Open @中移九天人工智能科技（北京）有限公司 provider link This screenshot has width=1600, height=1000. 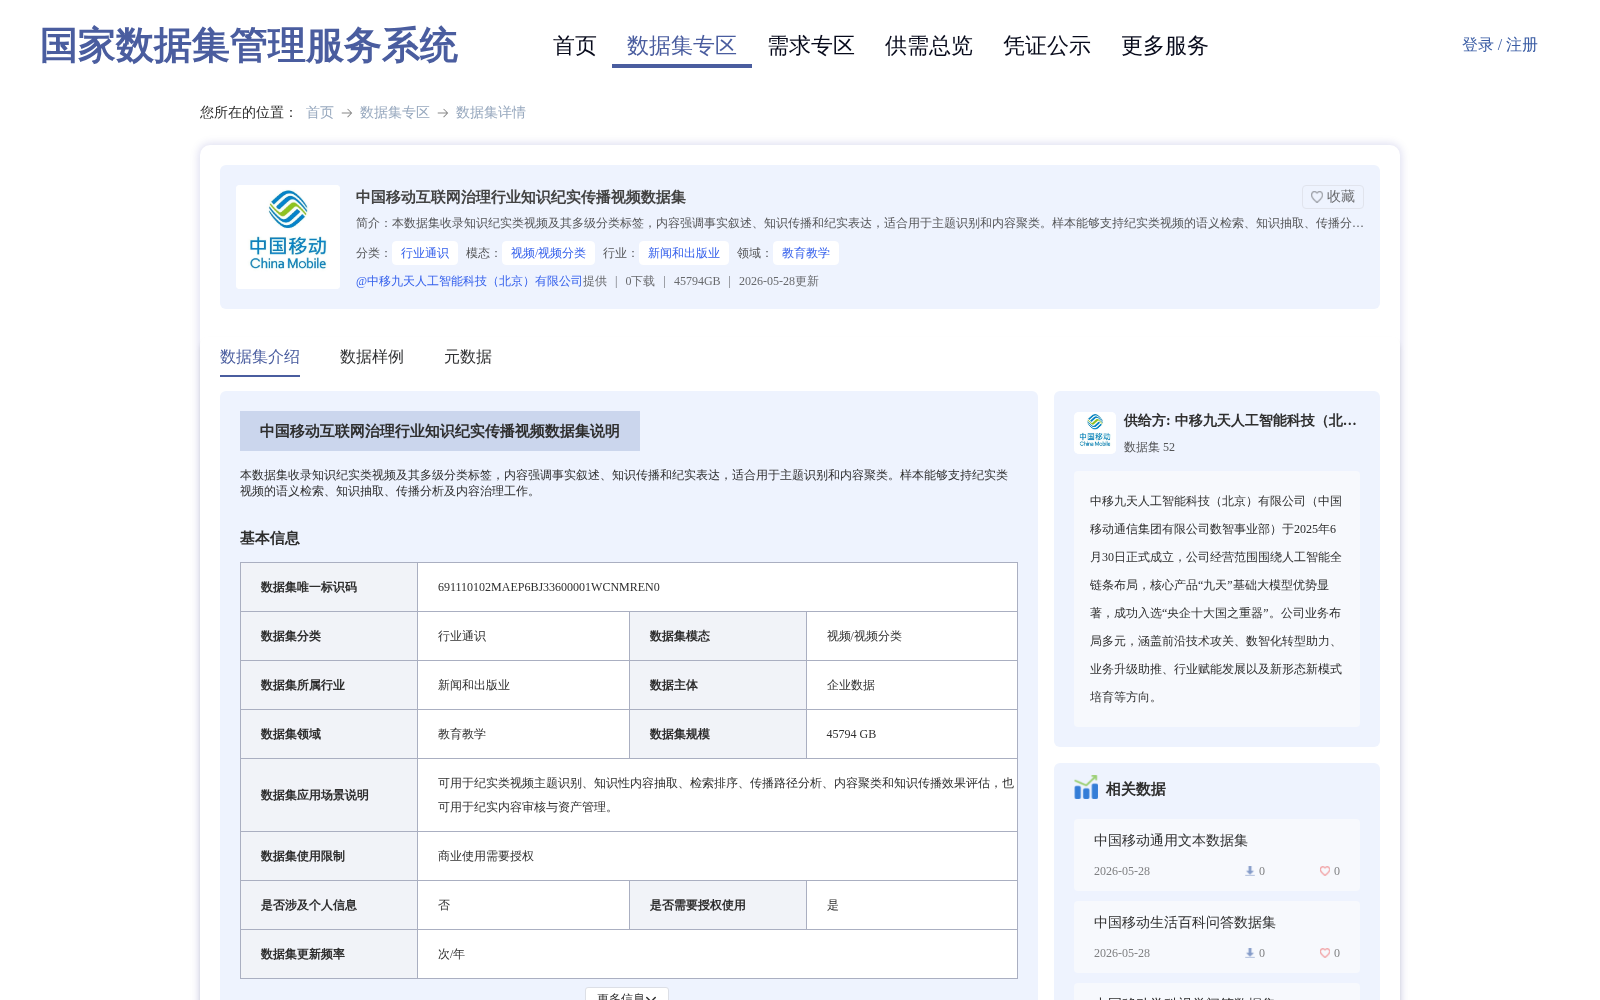(x=469, y=281)
